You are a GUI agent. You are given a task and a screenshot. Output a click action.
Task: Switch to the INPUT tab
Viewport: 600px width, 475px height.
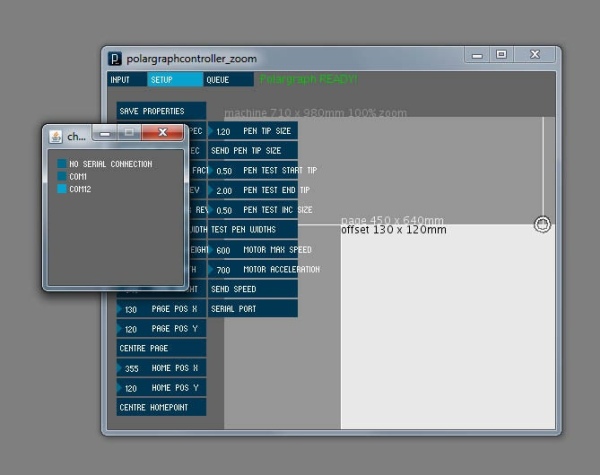click(127, 80)
